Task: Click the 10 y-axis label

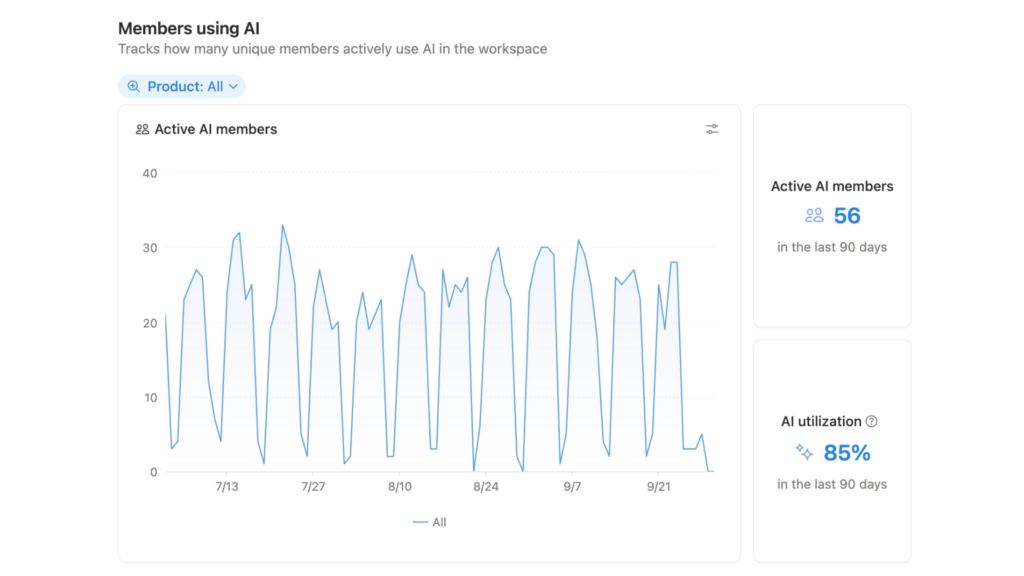Action: point(150,398)
